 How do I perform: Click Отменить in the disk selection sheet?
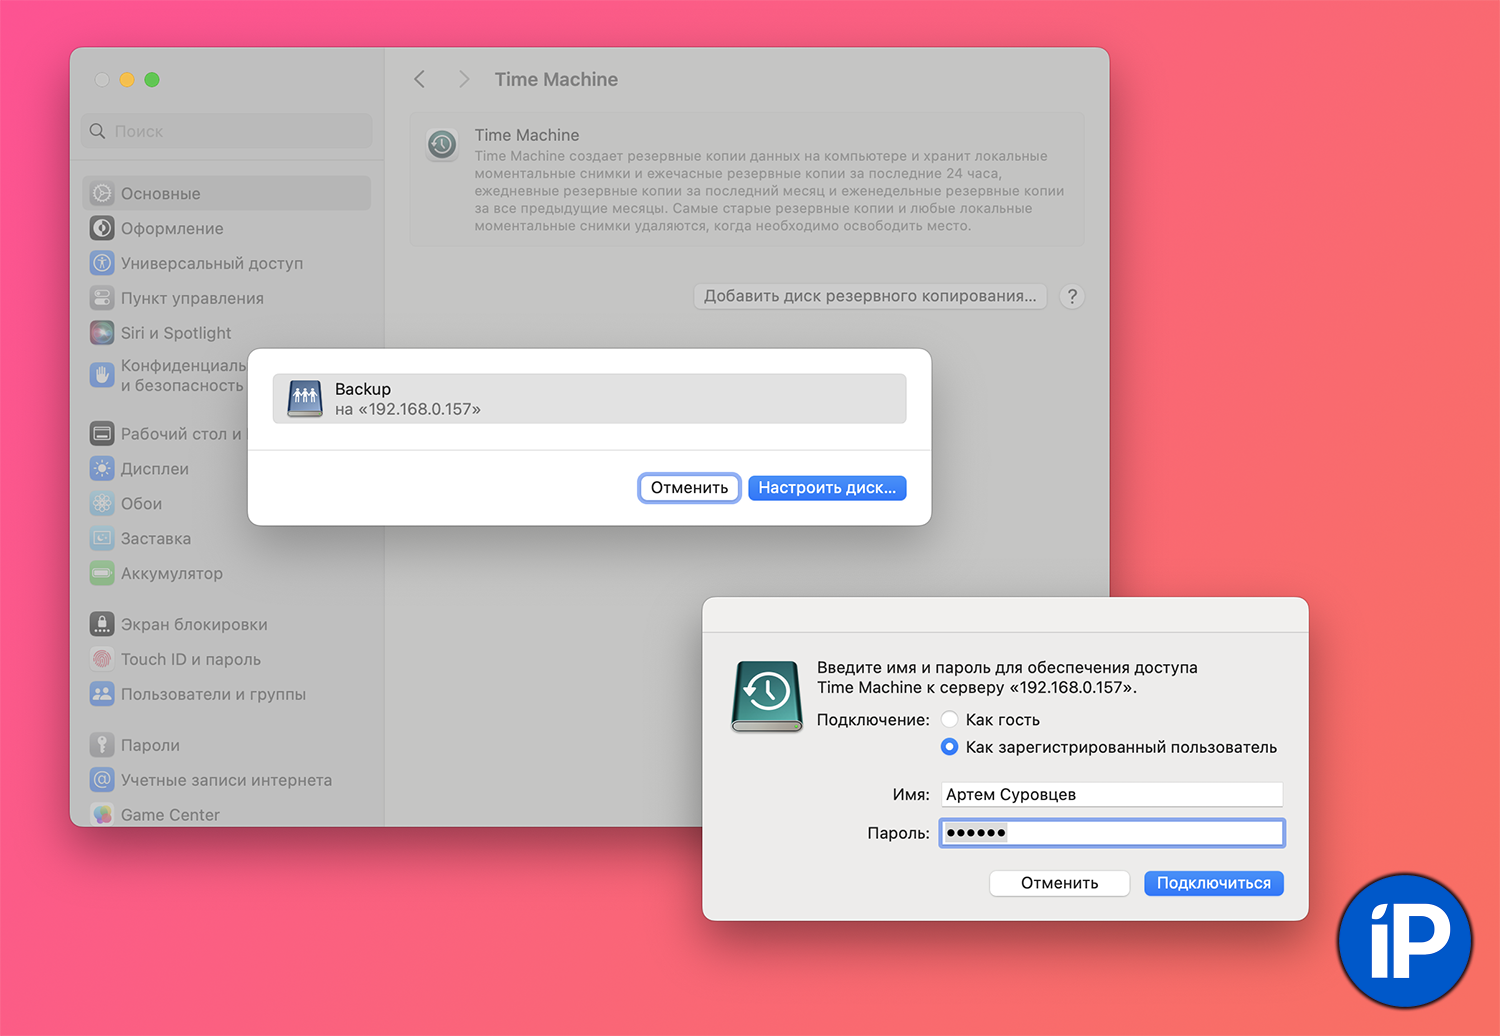pyautogui.click(x=689, y=488)
